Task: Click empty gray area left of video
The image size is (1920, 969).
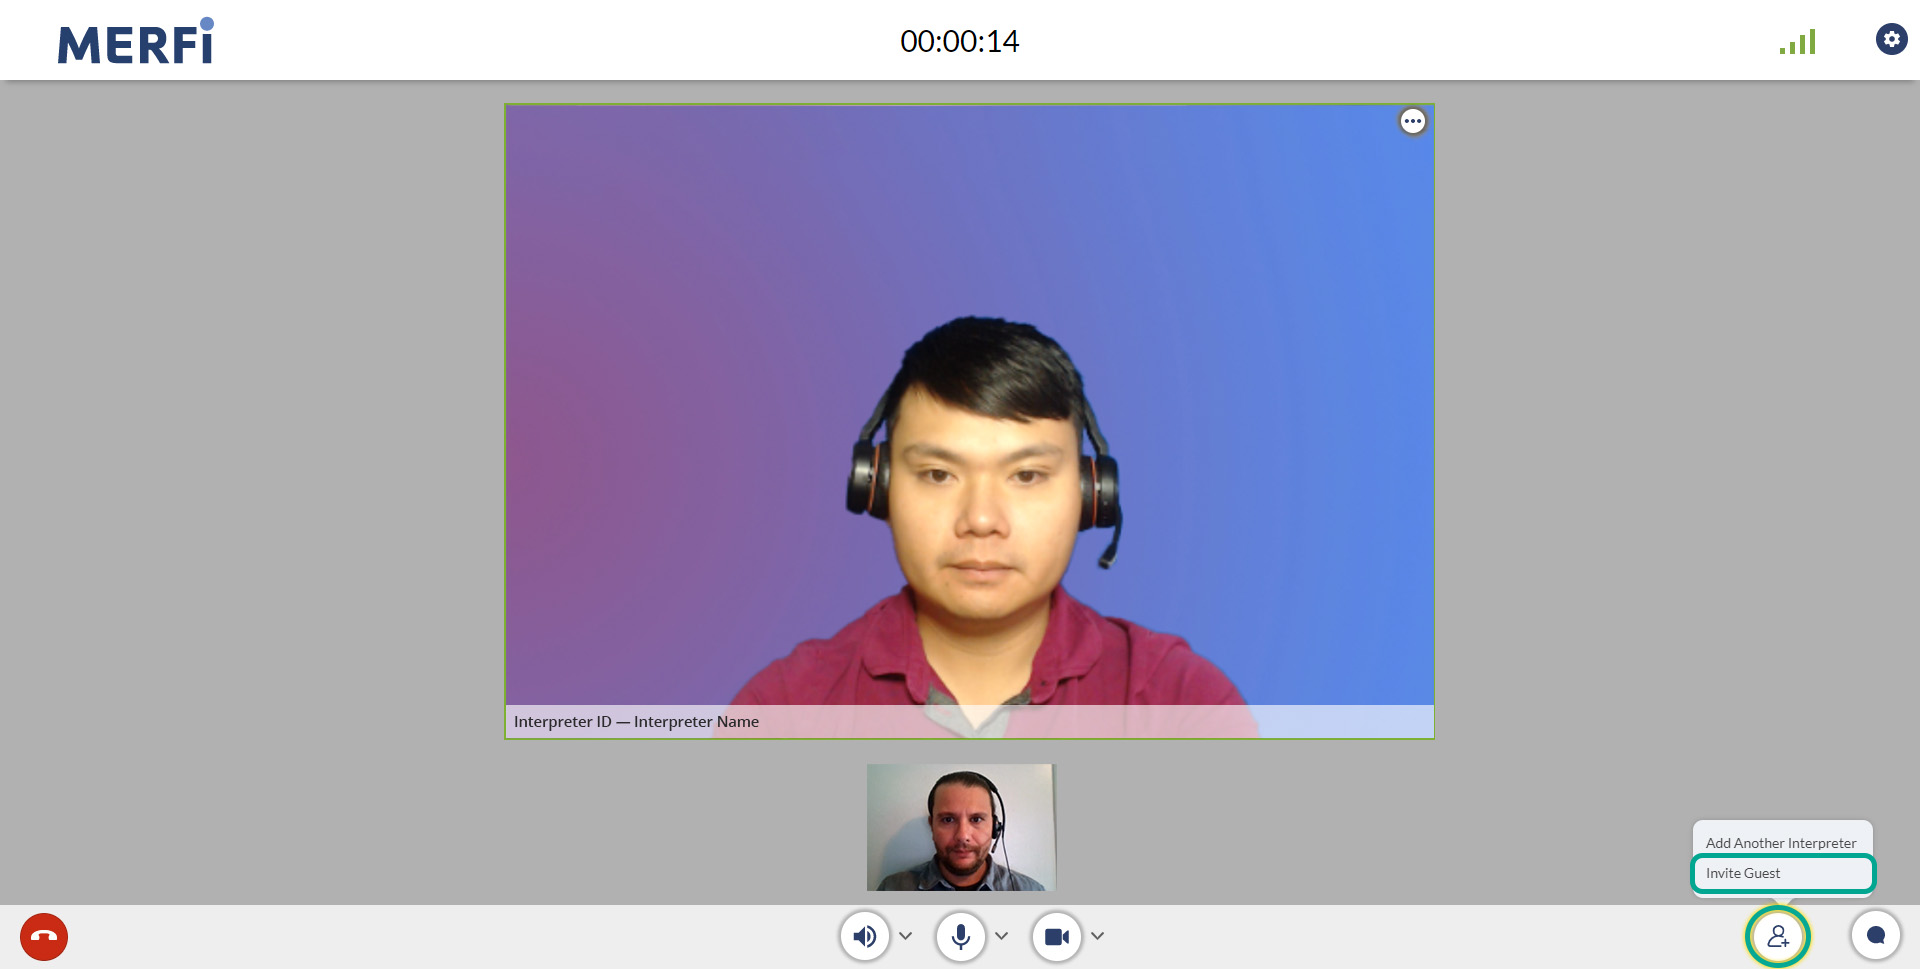Action: point(250,450)
